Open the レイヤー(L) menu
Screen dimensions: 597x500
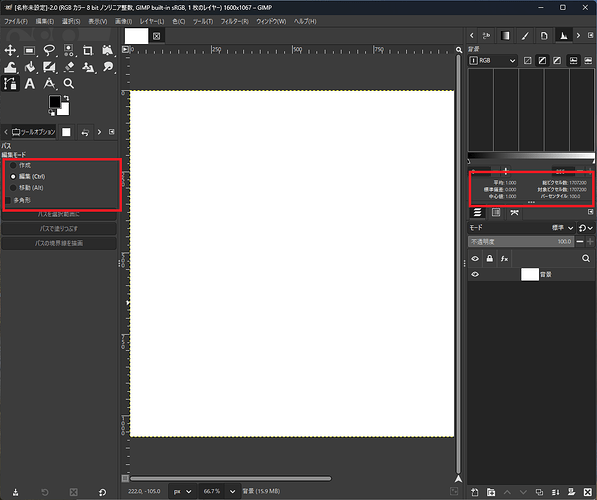pyautogui.click(x=152, y=21)
